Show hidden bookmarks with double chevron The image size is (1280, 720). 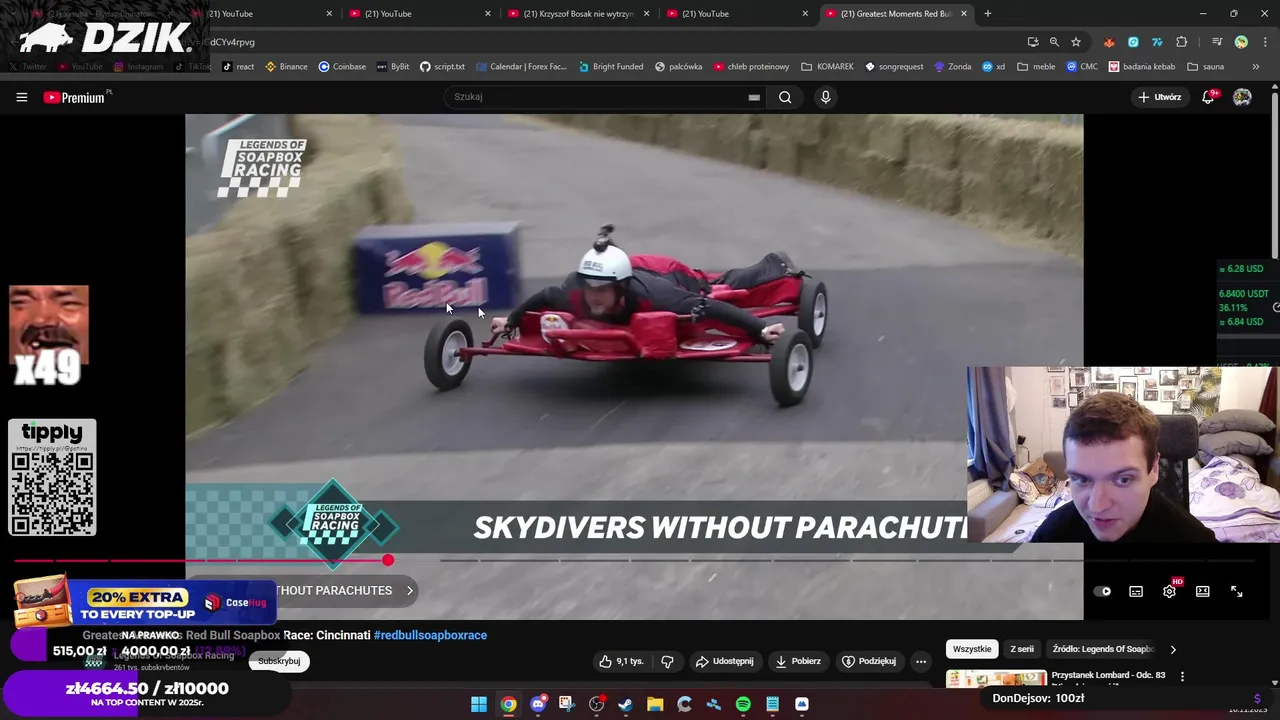click(1255, 67)
